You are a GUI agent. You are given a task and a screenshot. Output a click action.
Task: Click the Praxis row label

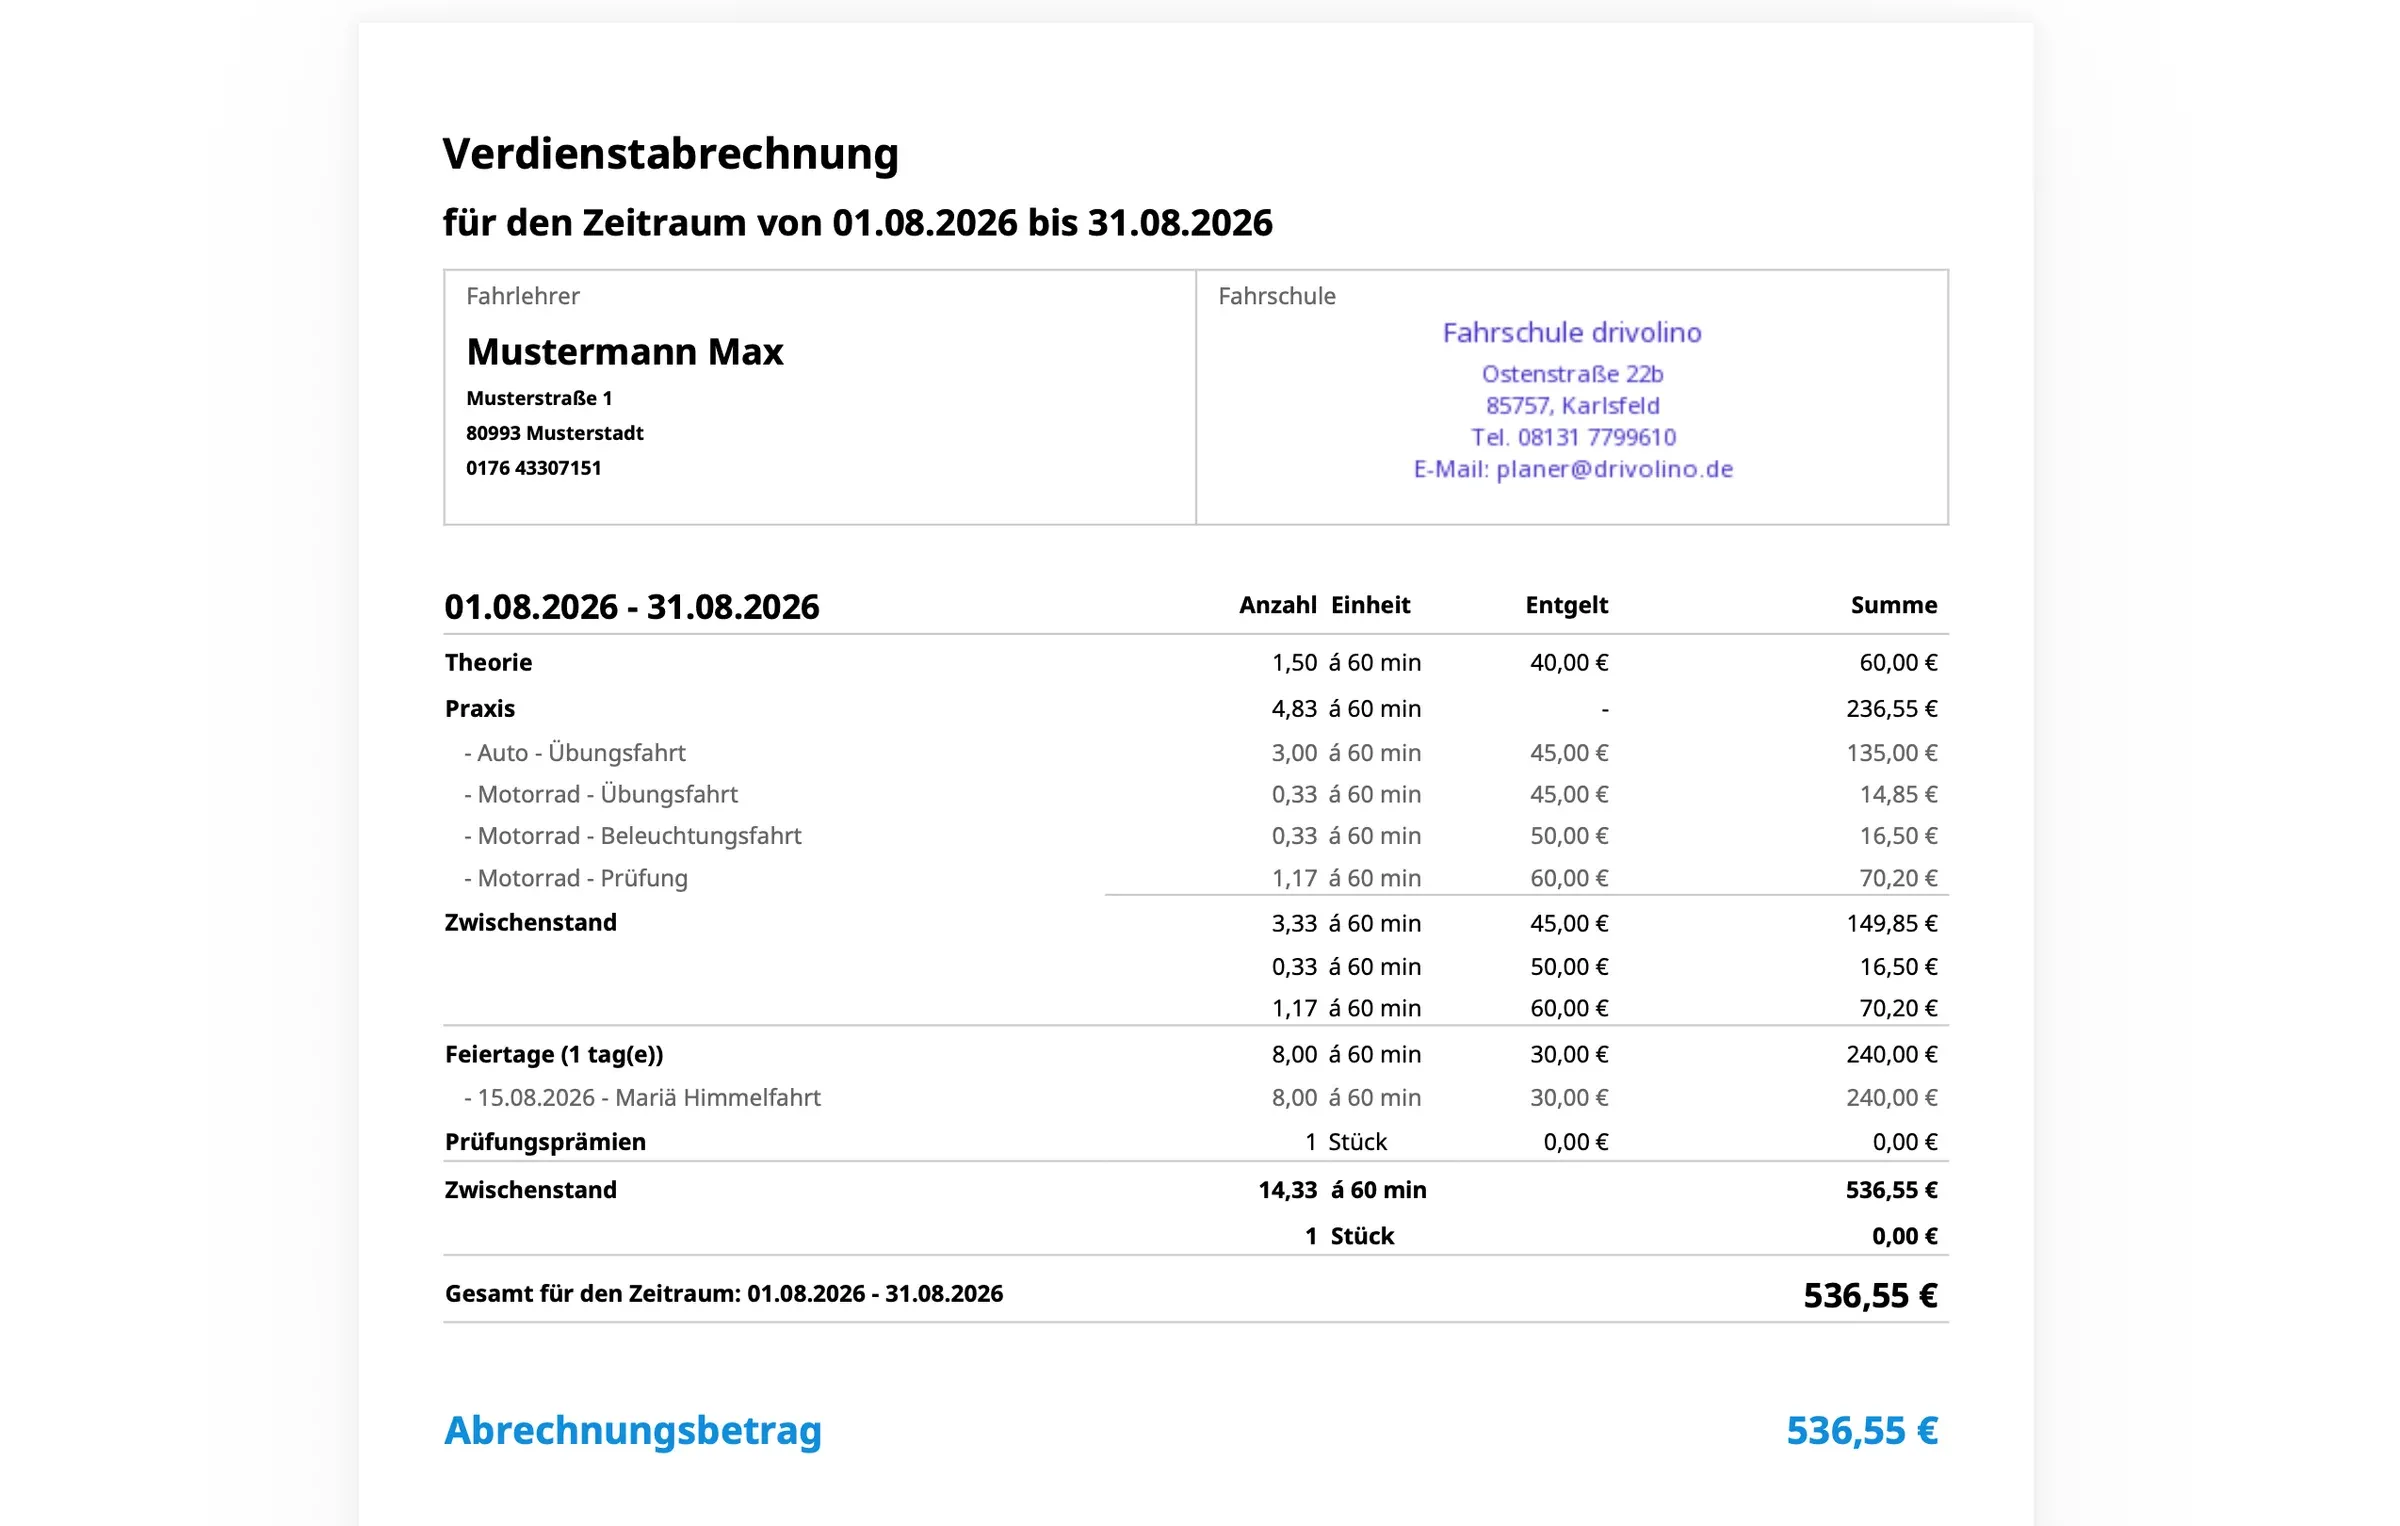[x=480, y=708]
